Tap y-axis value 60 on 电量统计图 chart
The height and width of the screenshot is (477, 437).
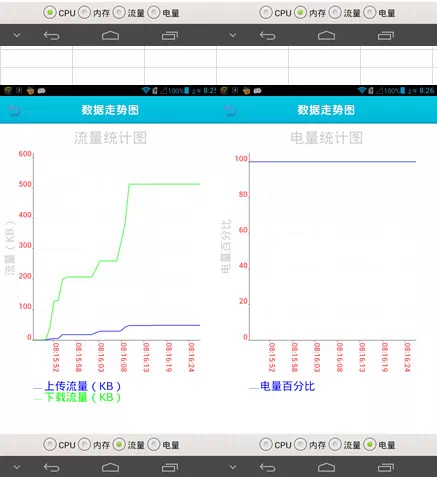[243, 230]
